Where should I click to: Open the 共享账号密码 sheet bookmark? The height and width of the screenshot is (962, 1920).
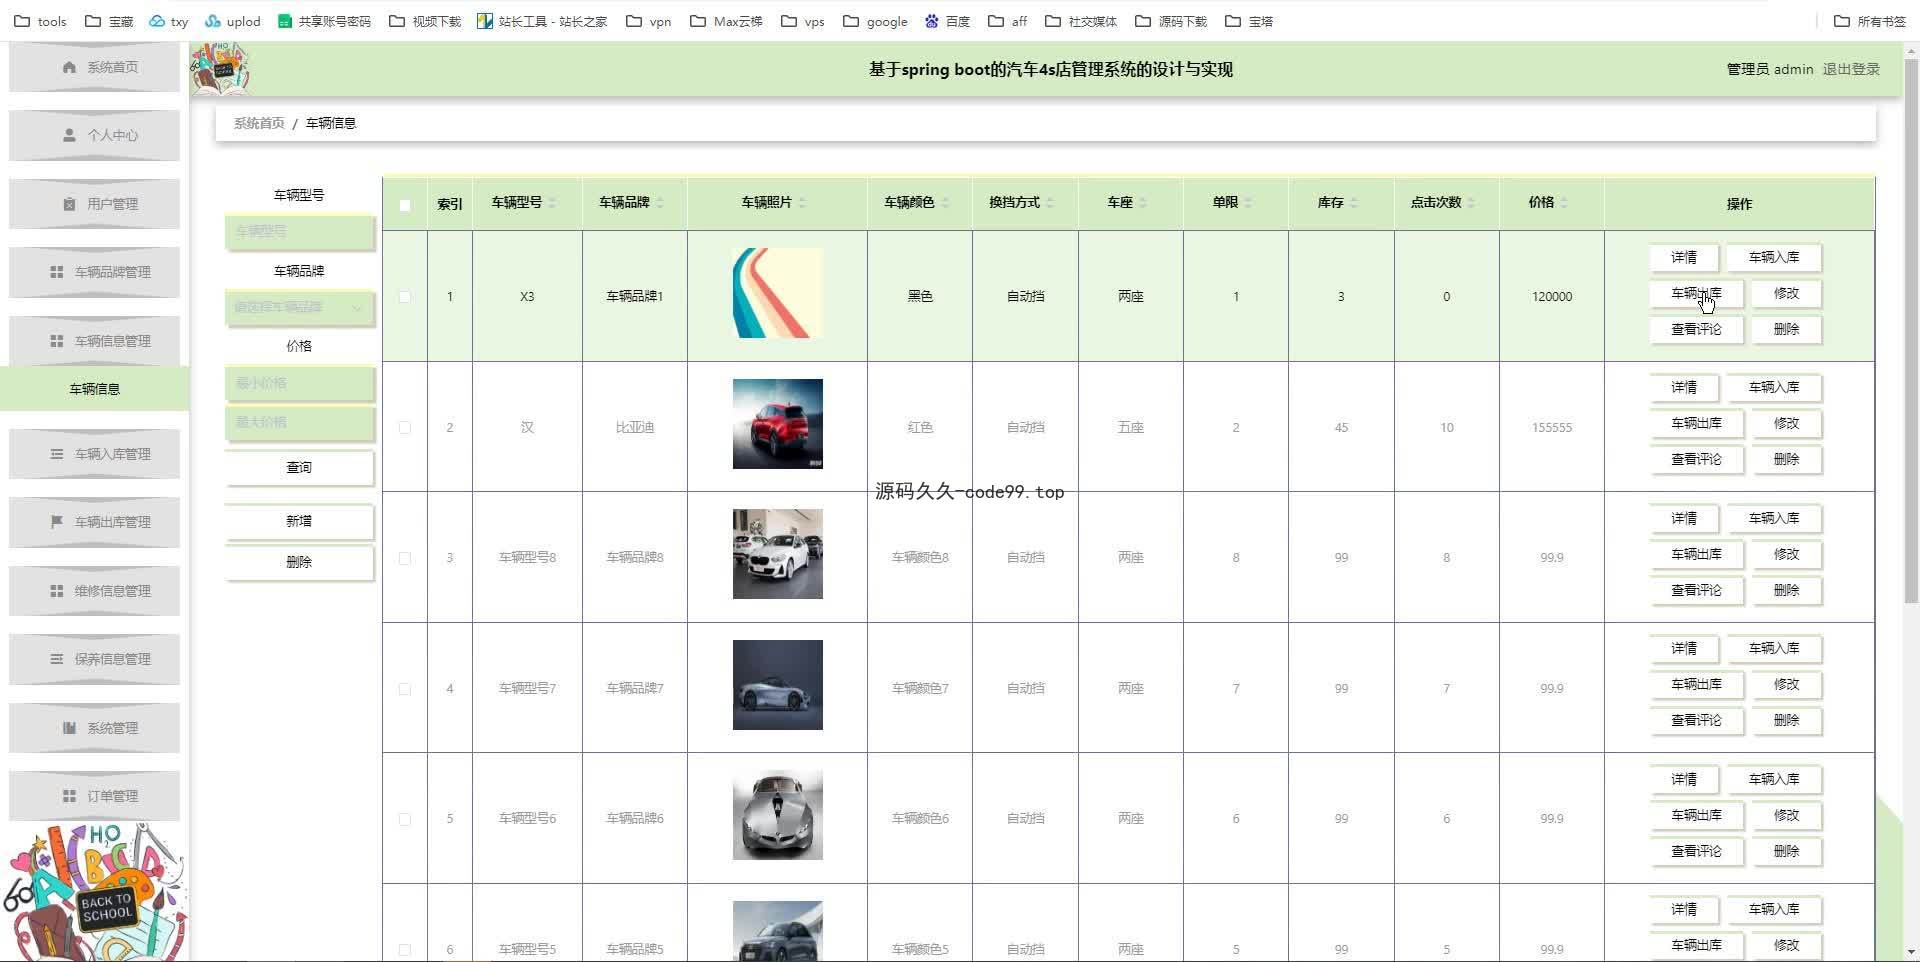pos(324,21)
